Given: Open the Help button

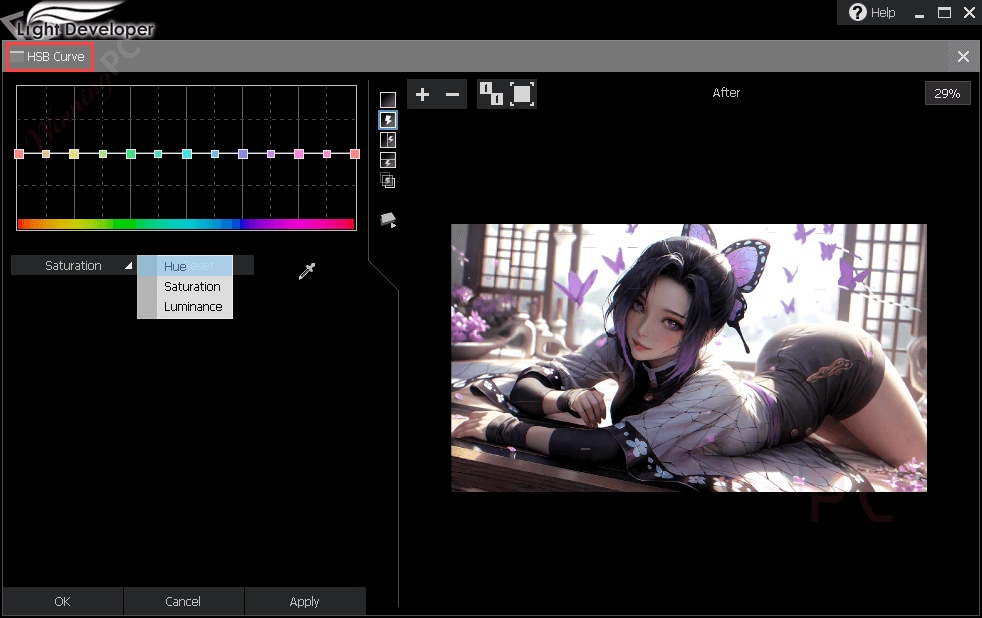Looking at the screenshot, I should tap(872, 13).
